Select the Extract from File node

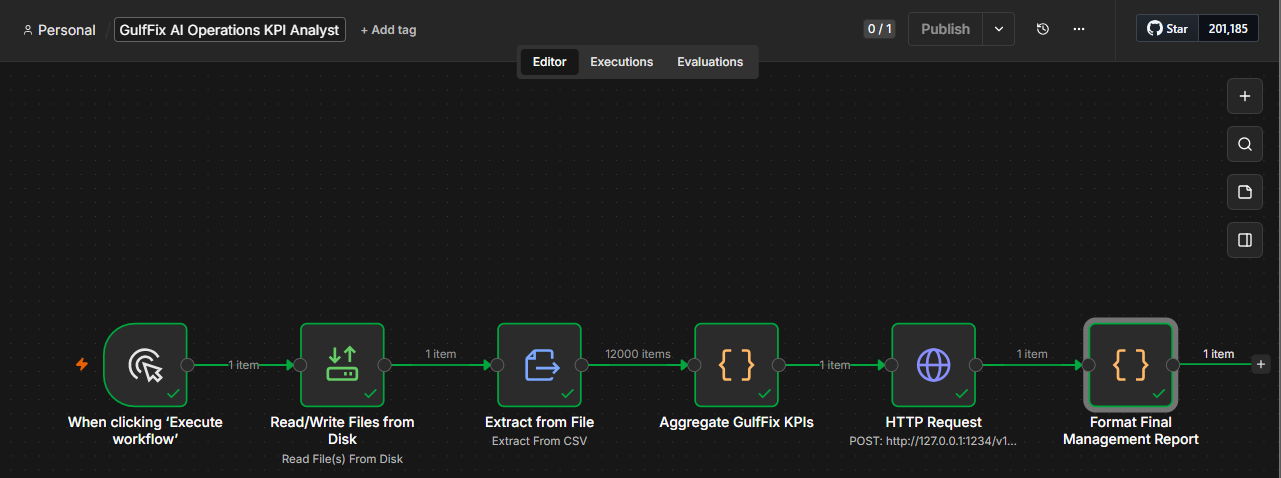click(x=539, y=365)
